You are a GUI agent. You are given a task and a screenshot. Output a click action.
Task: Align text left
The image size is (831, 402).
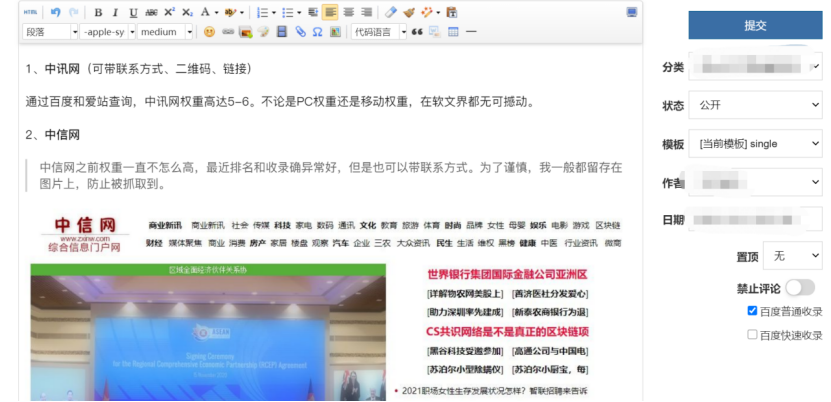[x=331, y=12]
